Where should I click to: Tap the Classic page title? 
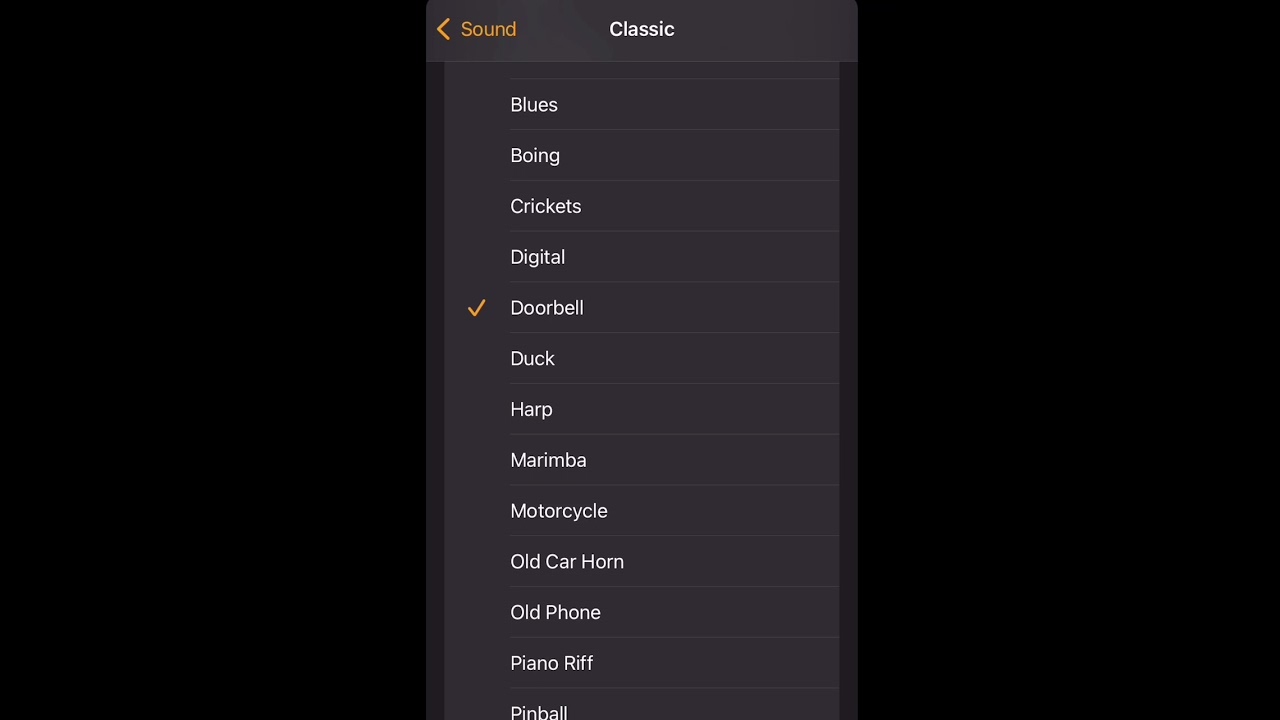point(642,30)
